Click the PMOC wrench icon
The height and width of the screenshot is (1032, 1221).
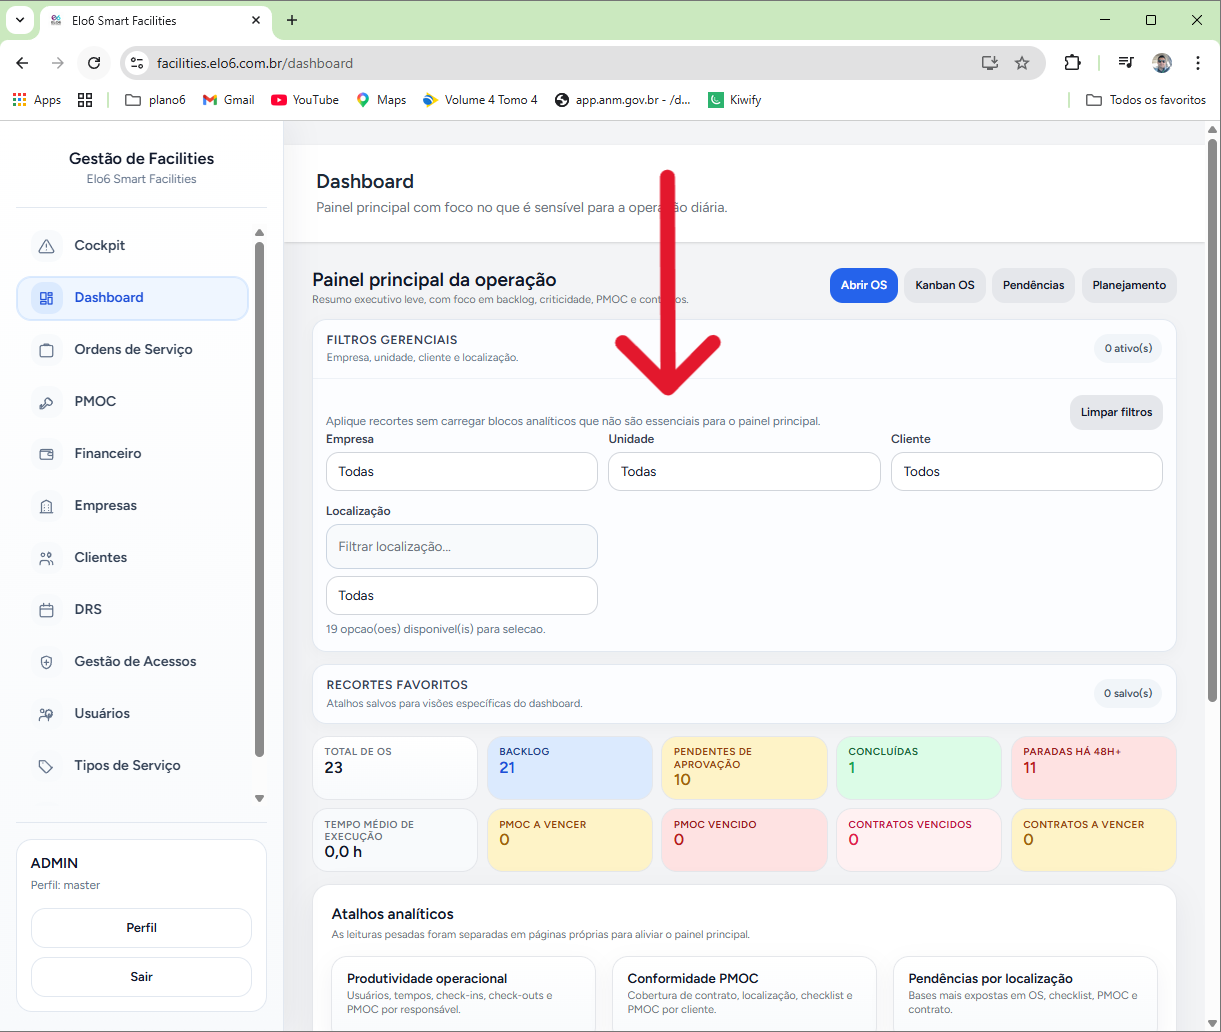point(46,402)
